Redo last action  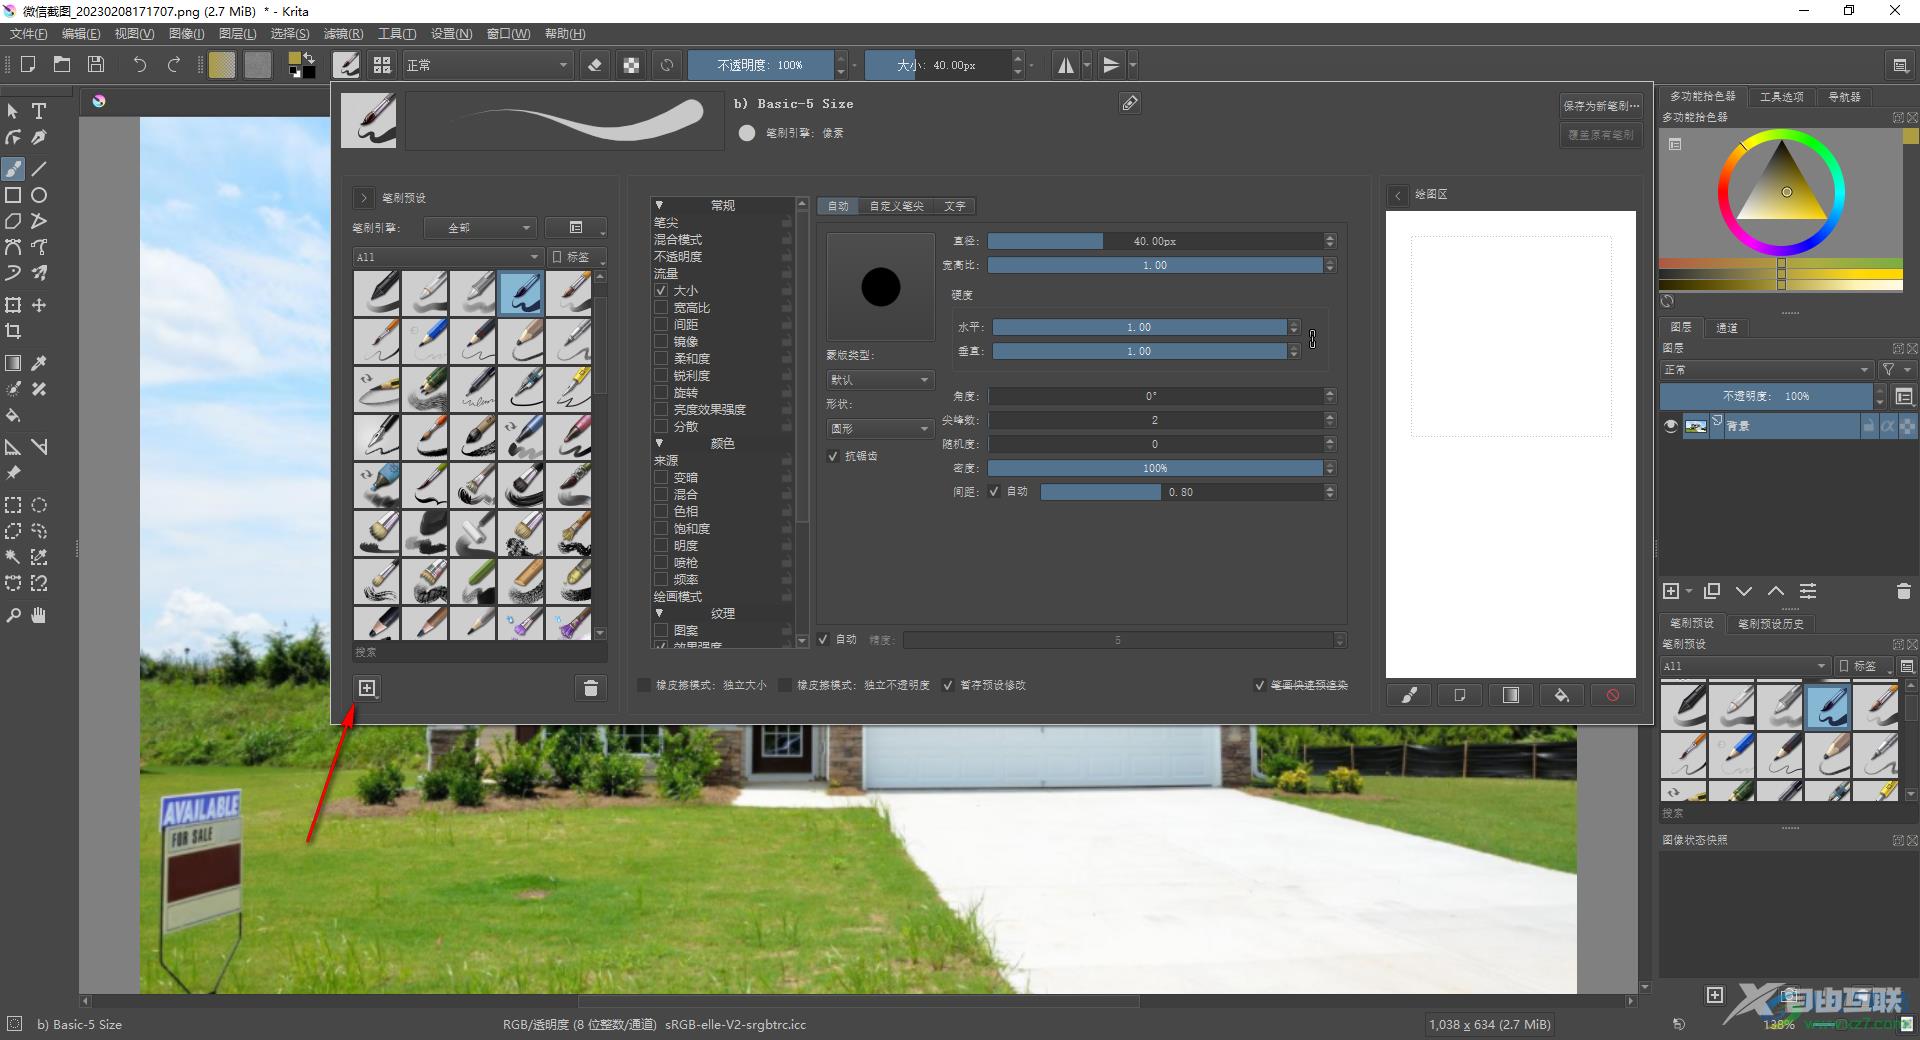click(x=174, y=65)
